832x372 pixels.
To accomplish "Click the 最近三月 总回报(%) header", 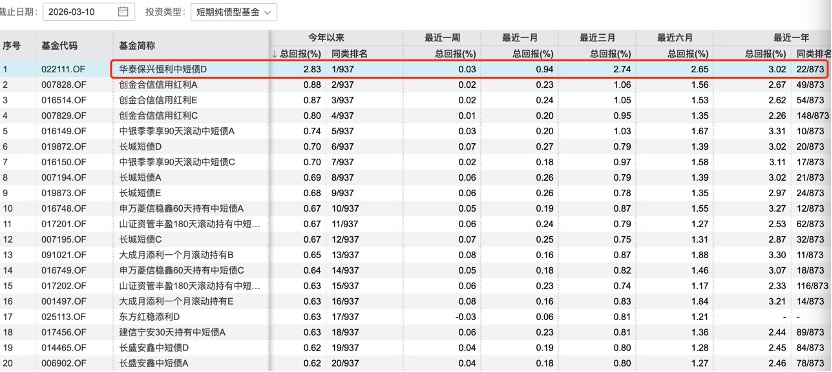I will click(x=610, y=54).
